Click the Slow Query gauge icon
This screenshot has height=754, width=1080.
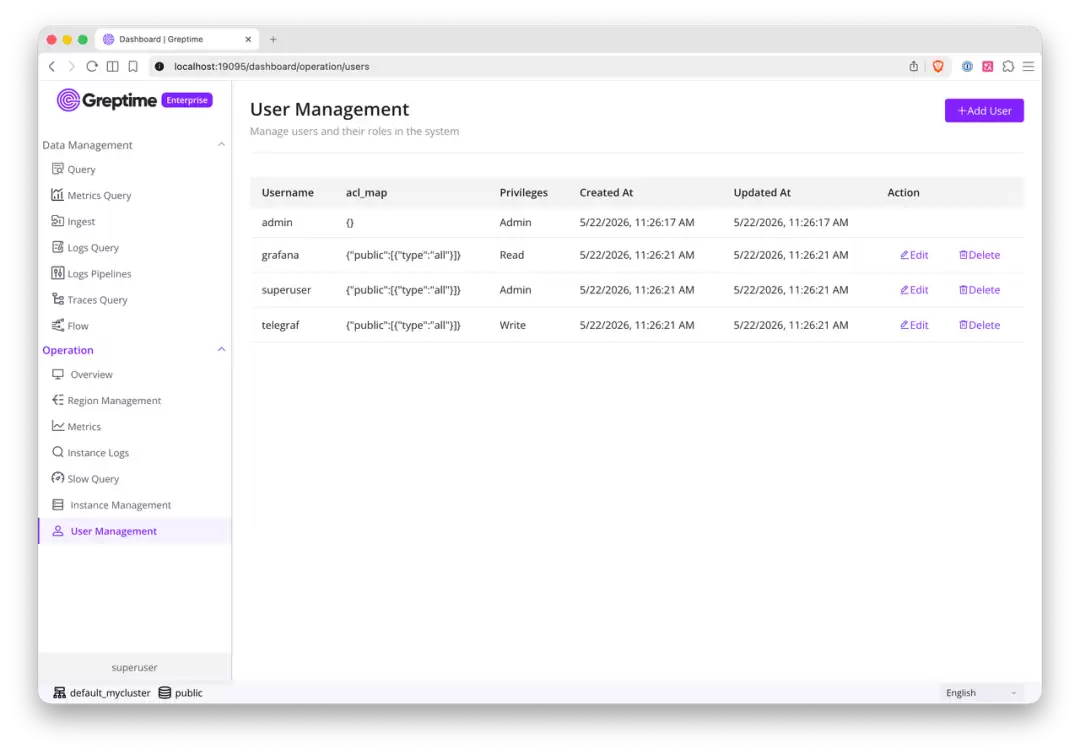click(58, 478)
